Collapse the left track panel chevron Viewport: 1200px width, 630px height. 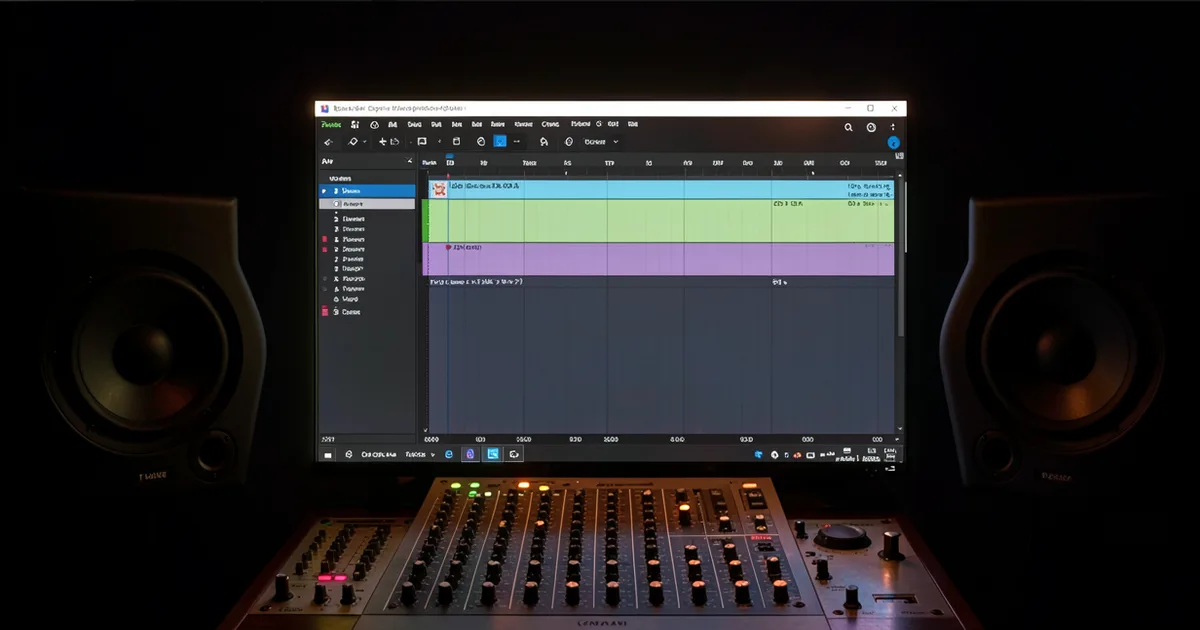tap(409, 161)
